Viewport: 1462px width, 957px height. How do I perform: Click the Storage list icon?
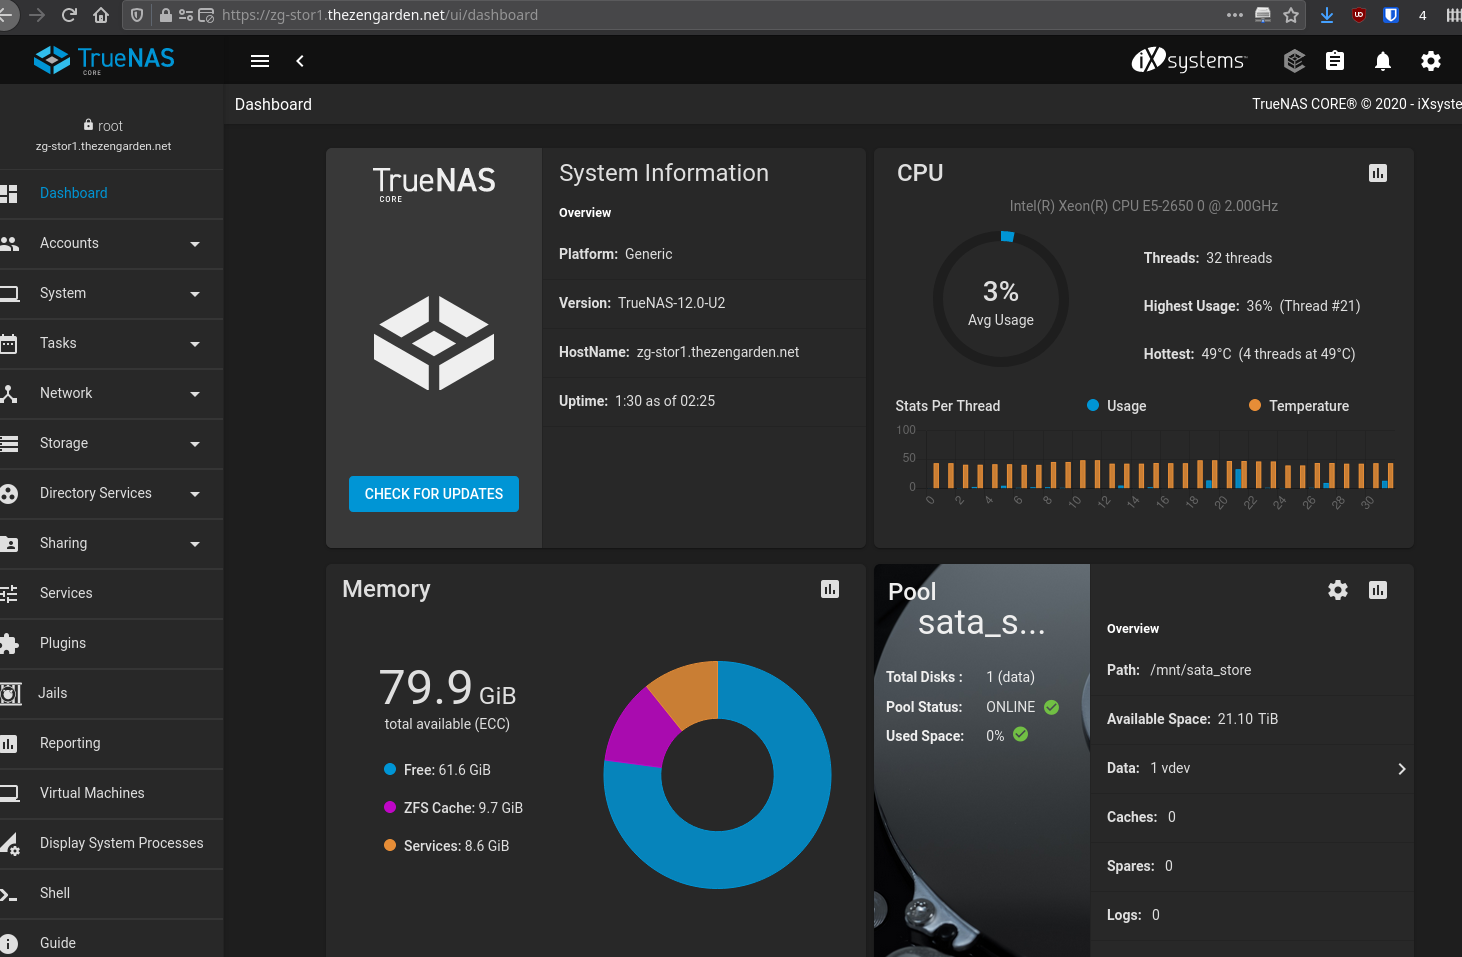[9, 444]
